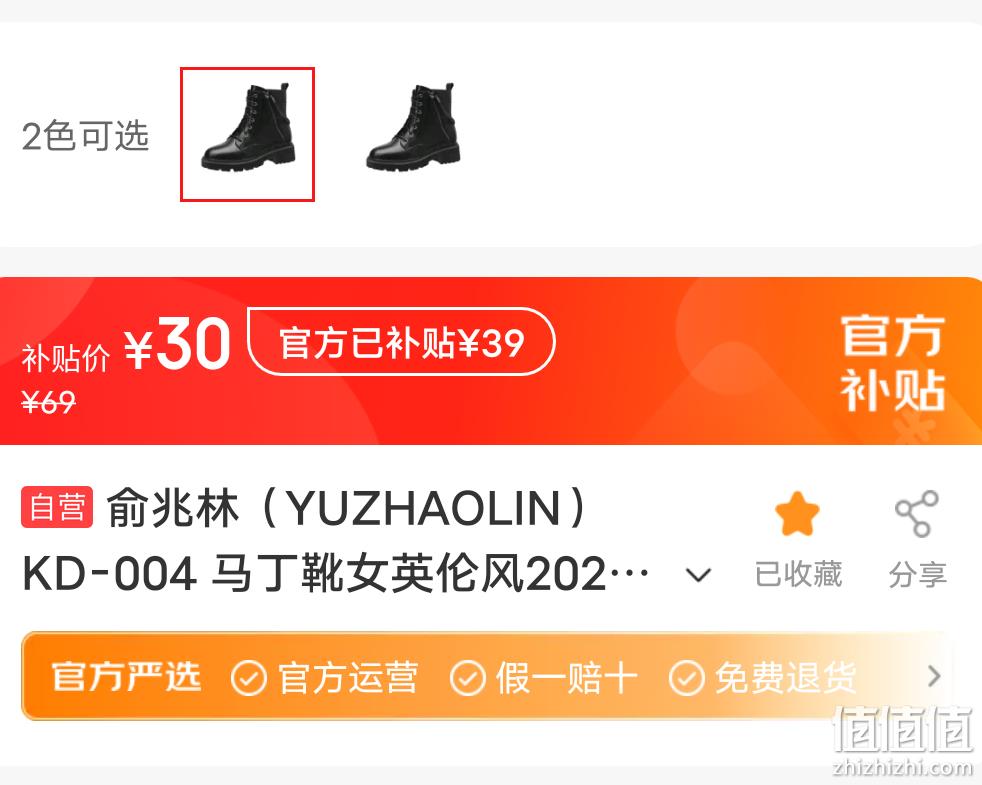This screenshot has width=982, height=785.
Task: Tap the 俞兆林 YUZHAOLIN brand name
Action: point(346,507)
